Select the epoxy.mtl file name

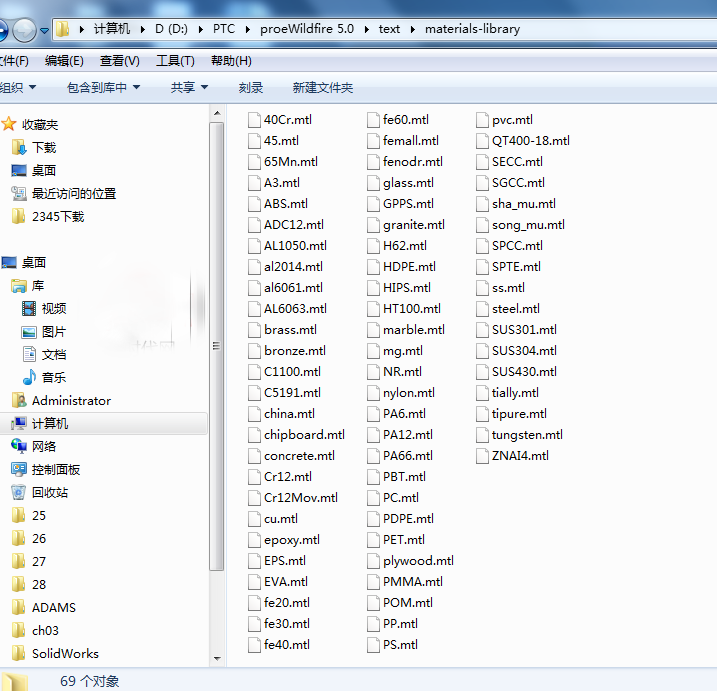[x=292, y=540]
